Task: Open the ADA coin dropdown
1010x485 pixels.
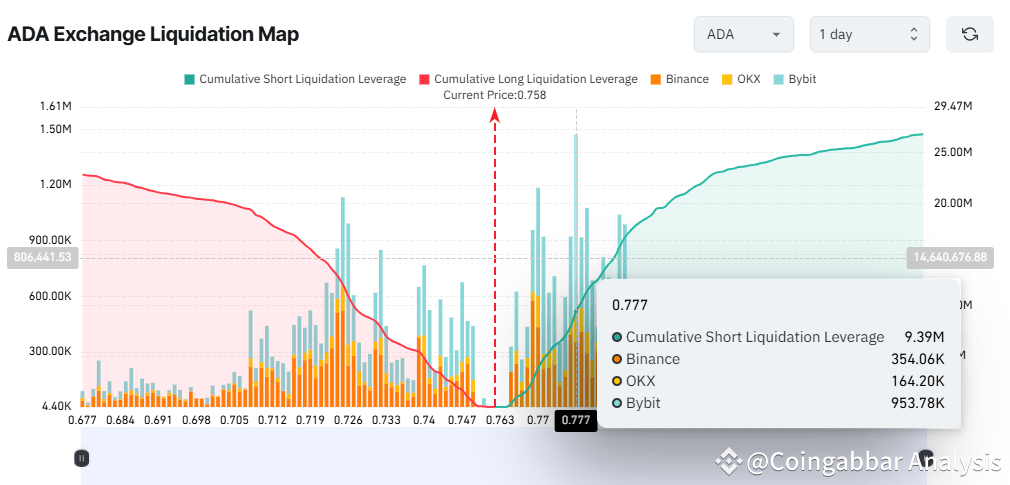Action: click(744, 34)
